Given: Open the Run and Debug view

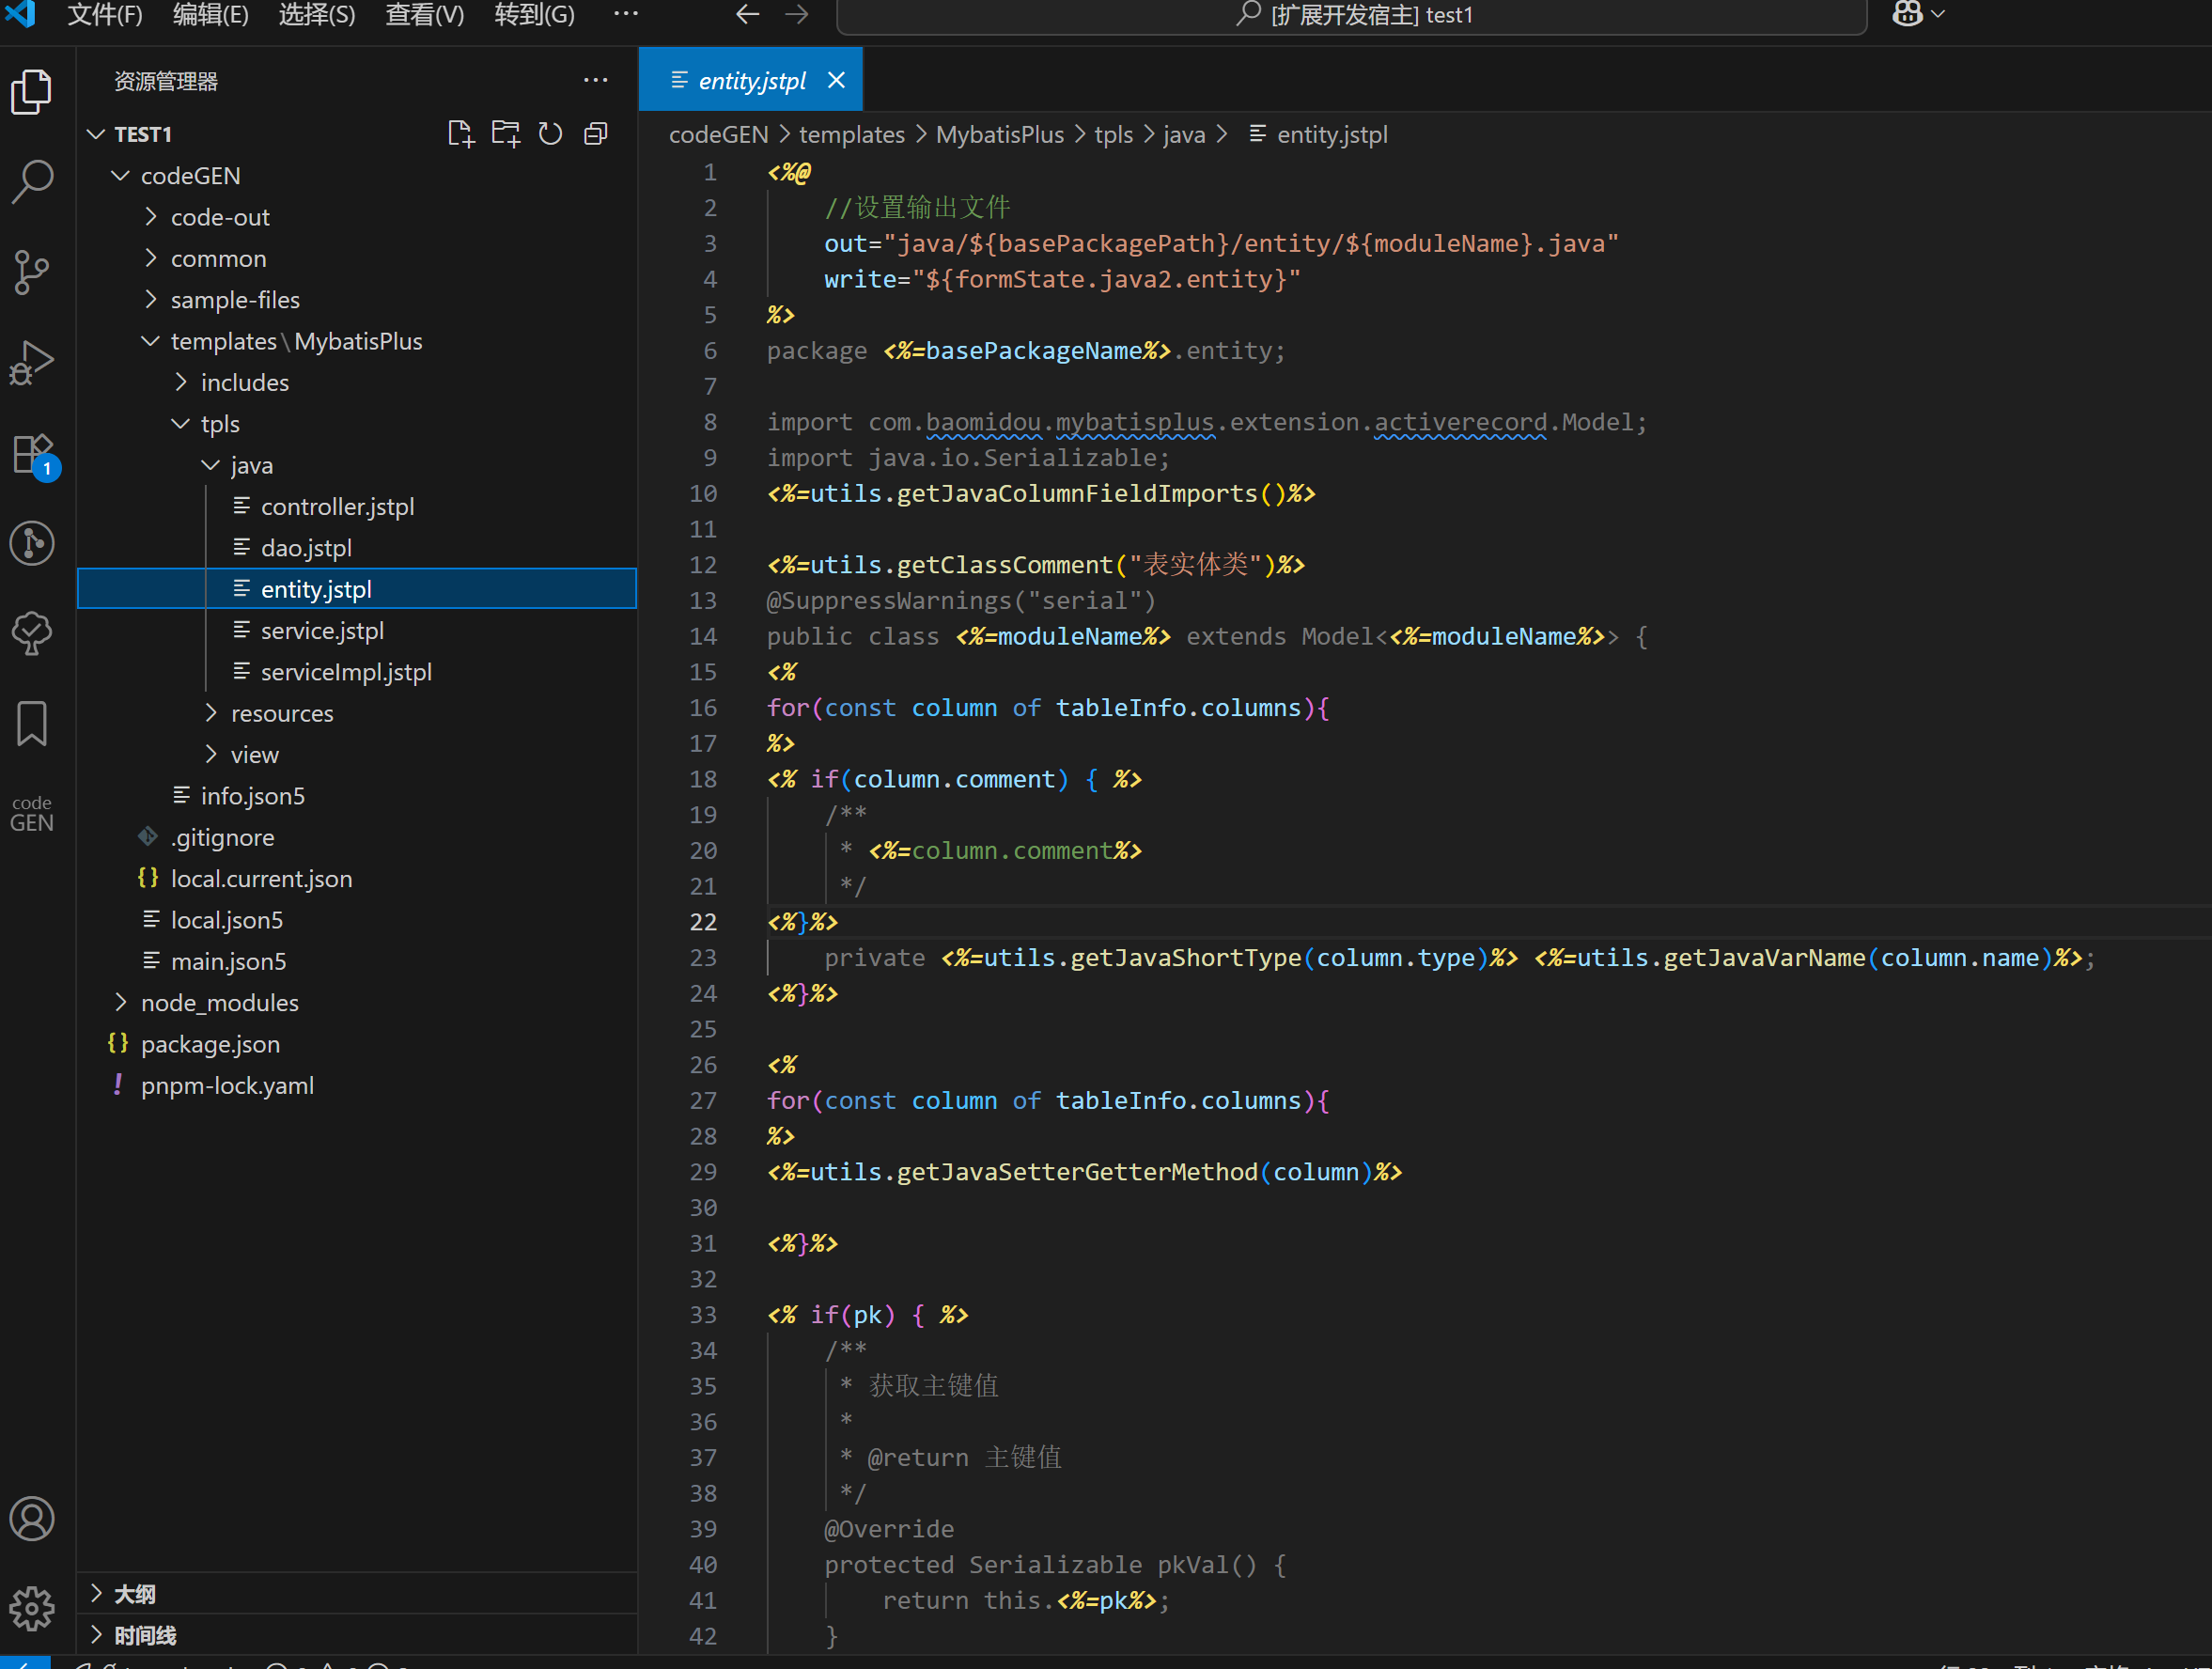Looking at the screenshot, I should coord(32,362).
